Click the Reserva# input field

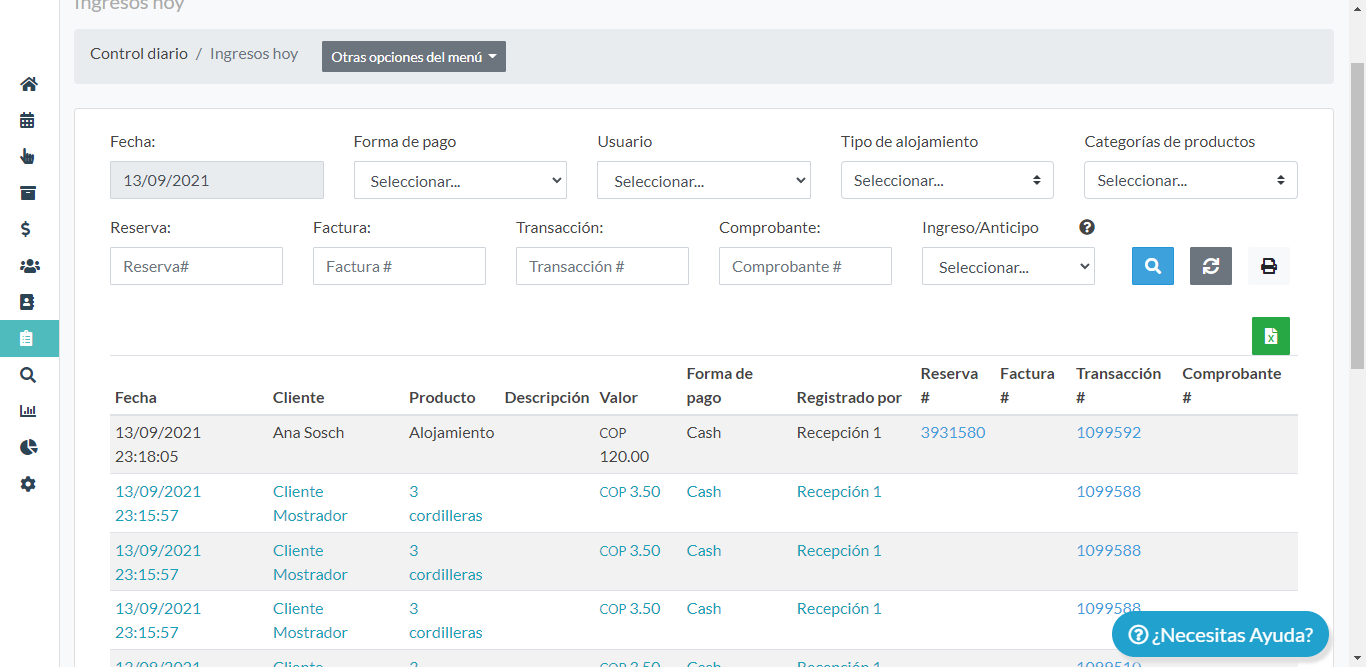196,266
